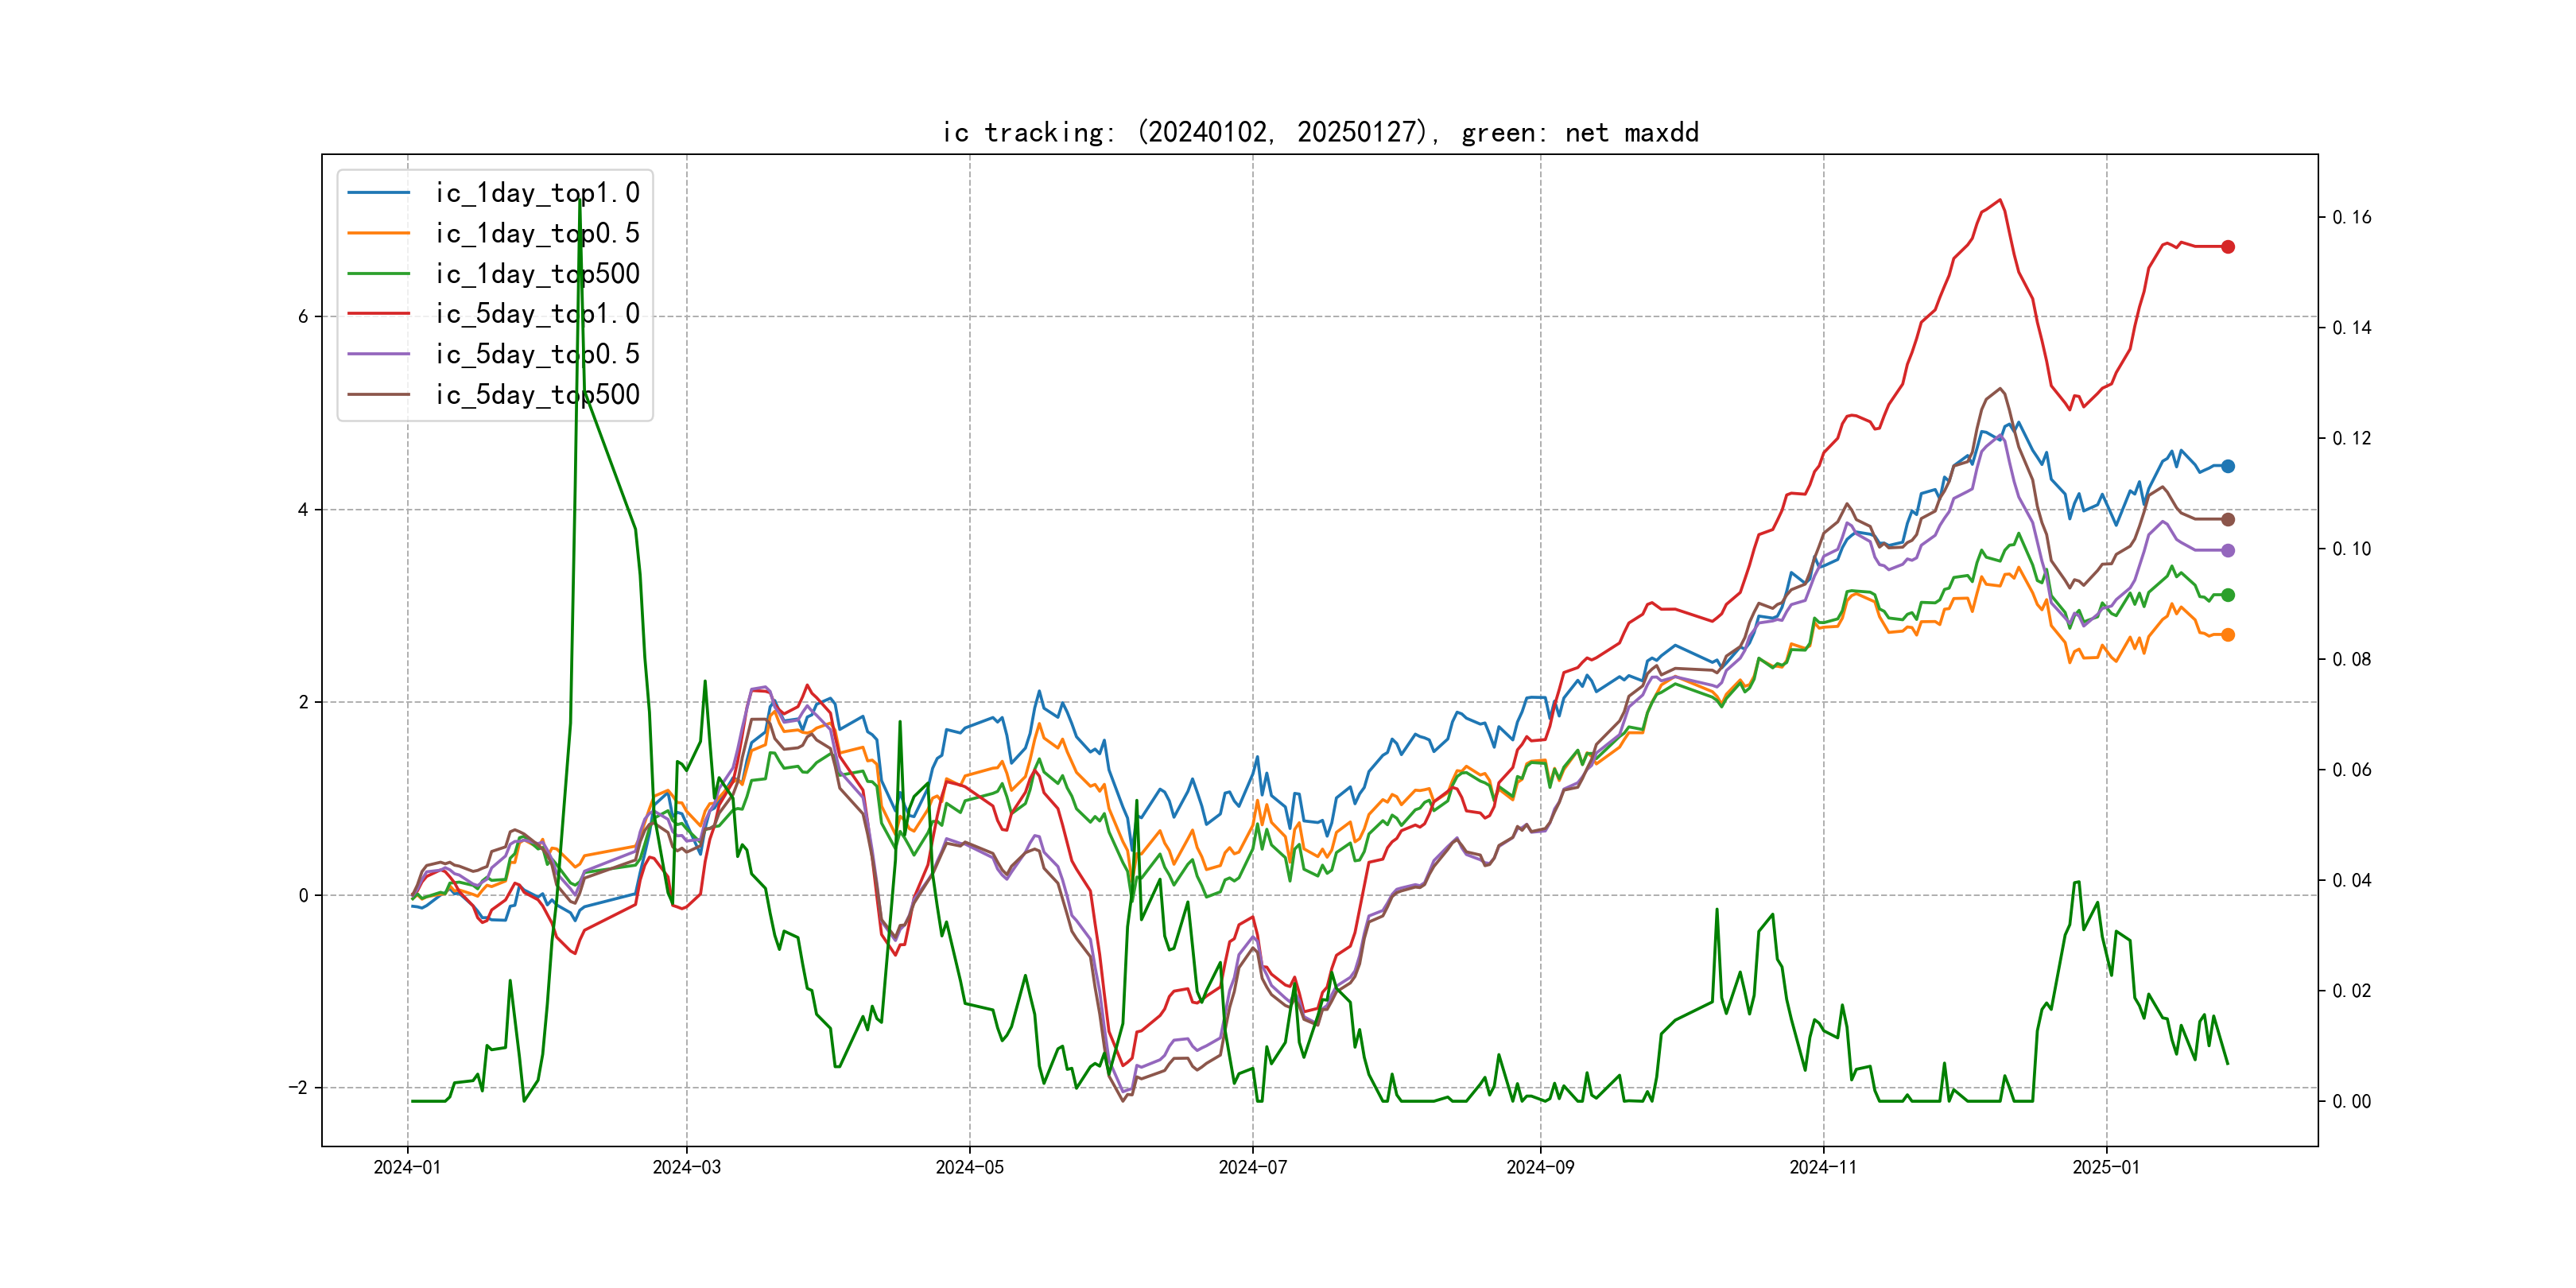Click the 2025-01 x-axis label
The image size is (2576, 1288).
coord(2106,1168)
